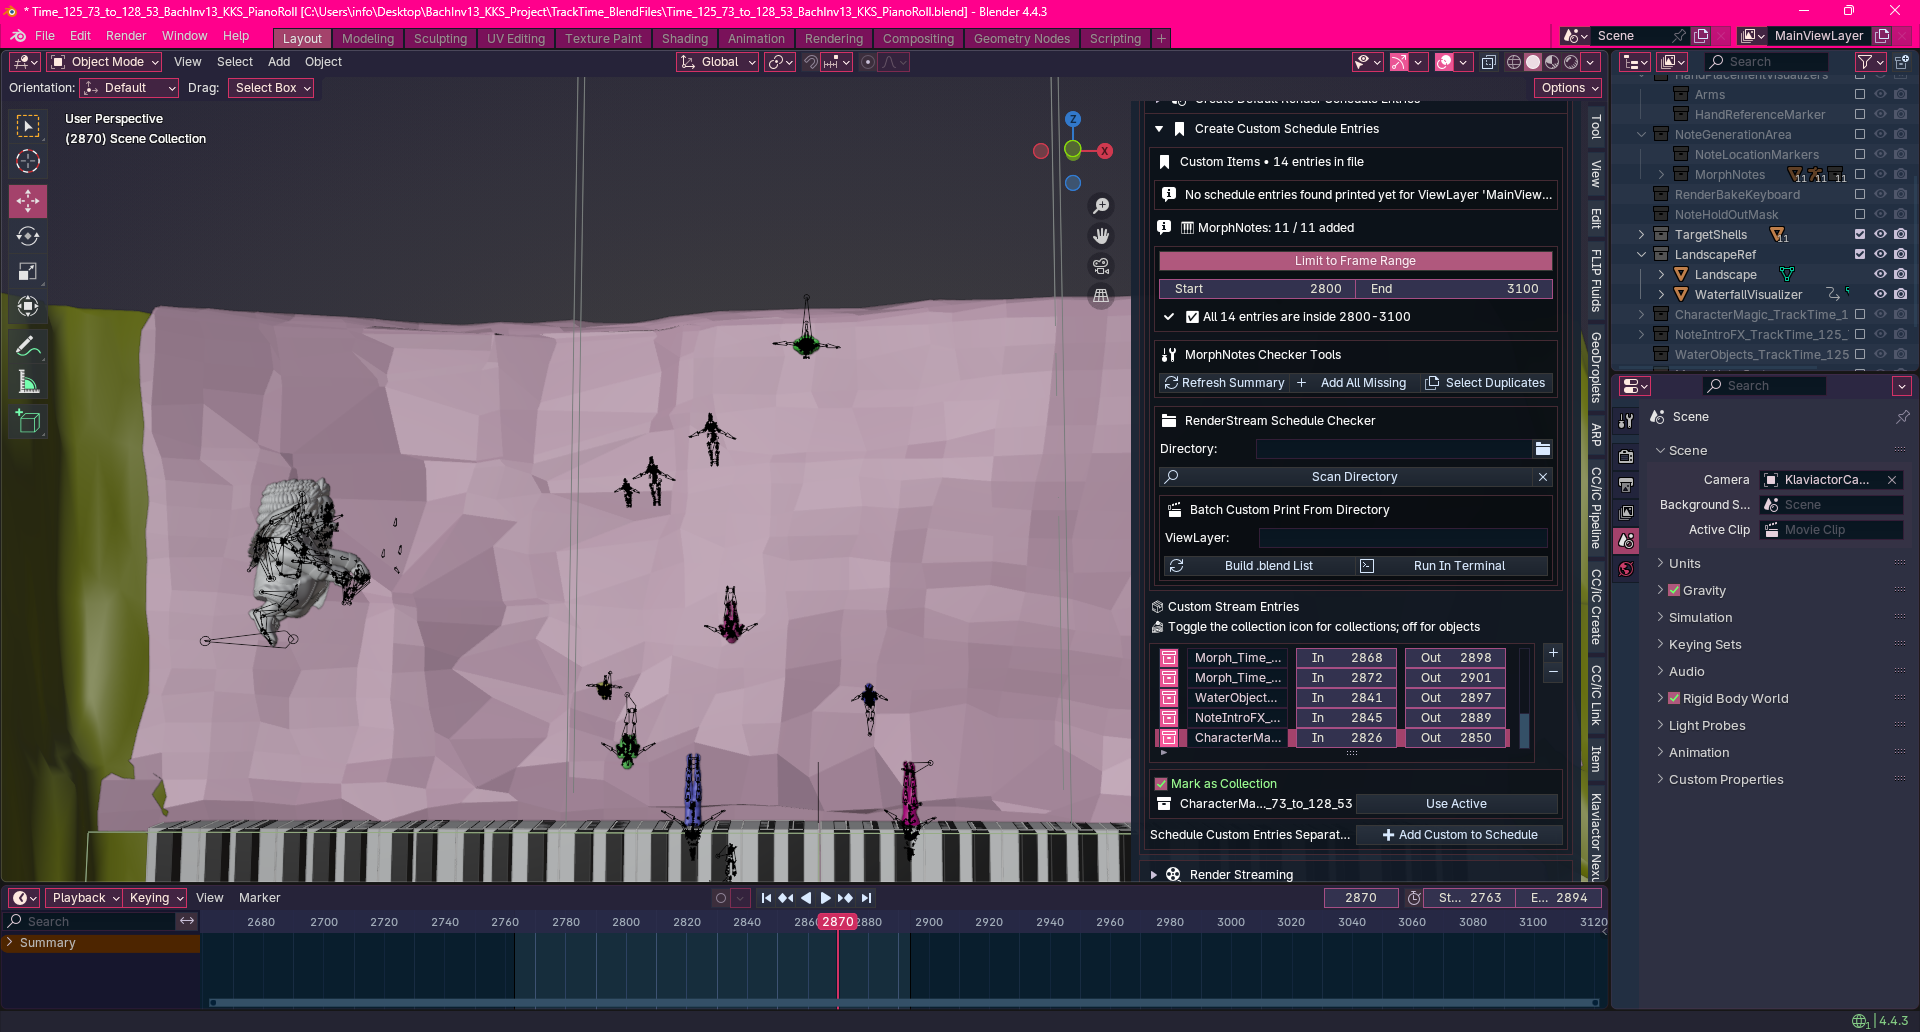Screen dimensions: 1920x1032
Task: Activate the Annotate pencil tool
Action: [28, 347]
